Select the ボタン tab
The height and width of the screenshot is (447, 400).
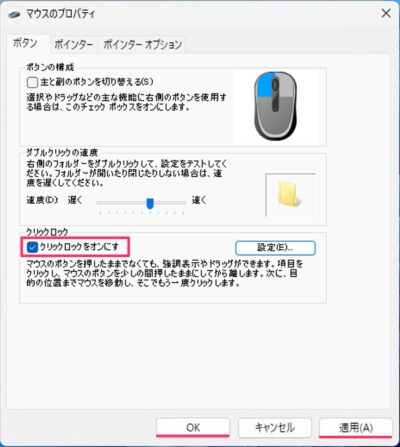(x=25, y=43)
